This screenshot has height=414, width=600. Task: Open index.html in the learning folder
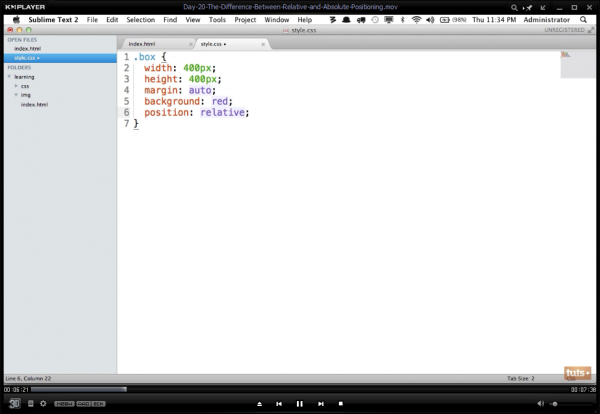click(x=34, y=104)
